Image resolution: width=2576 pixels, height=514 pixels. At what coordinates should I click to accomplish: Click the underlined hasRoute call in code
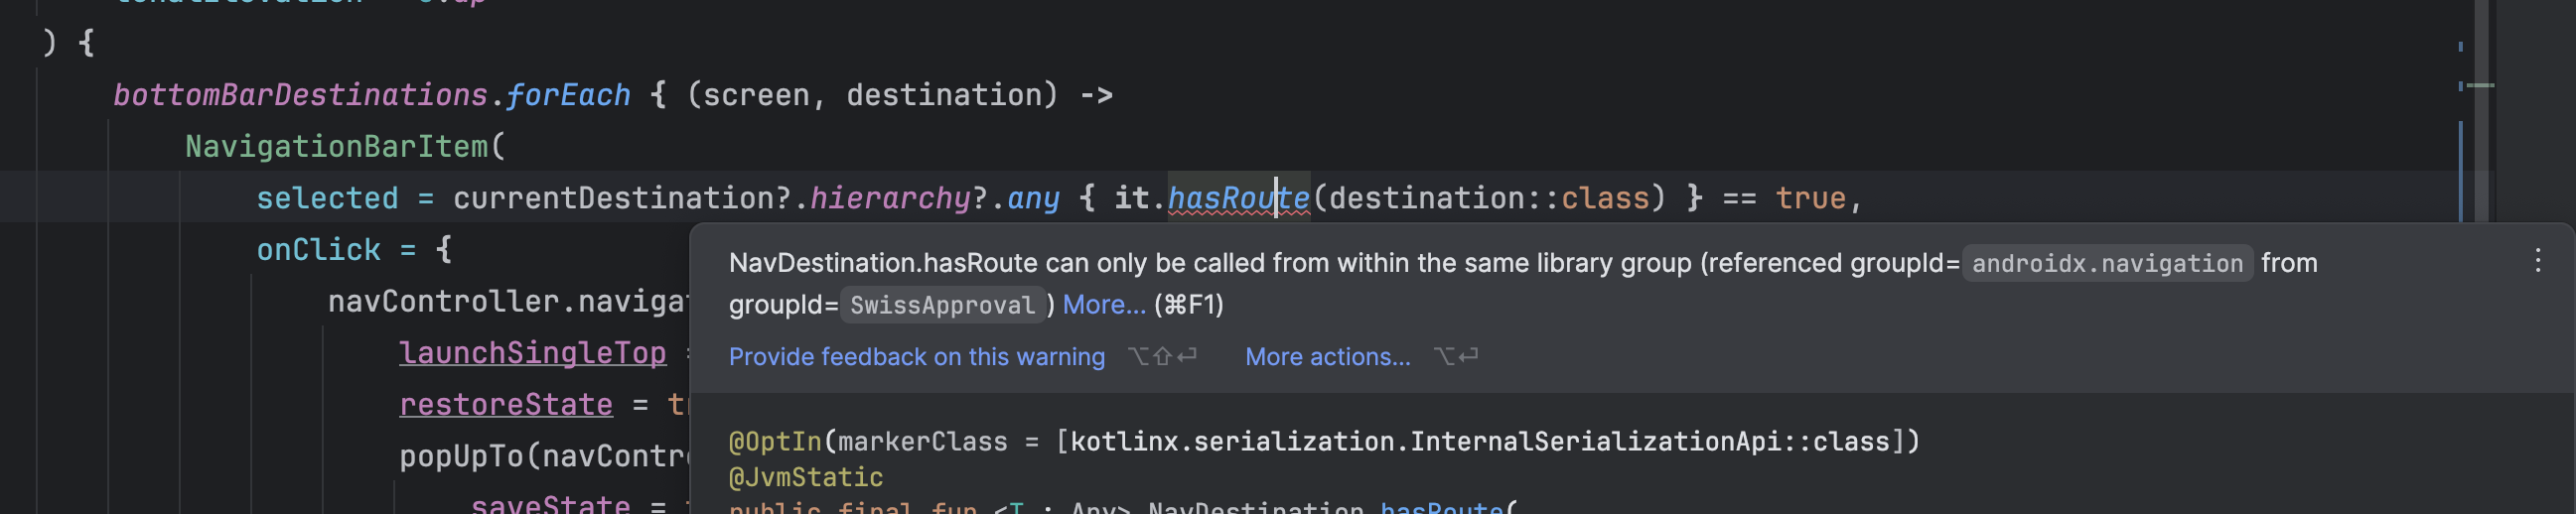pyautogui.click(x=1237, y=199)
